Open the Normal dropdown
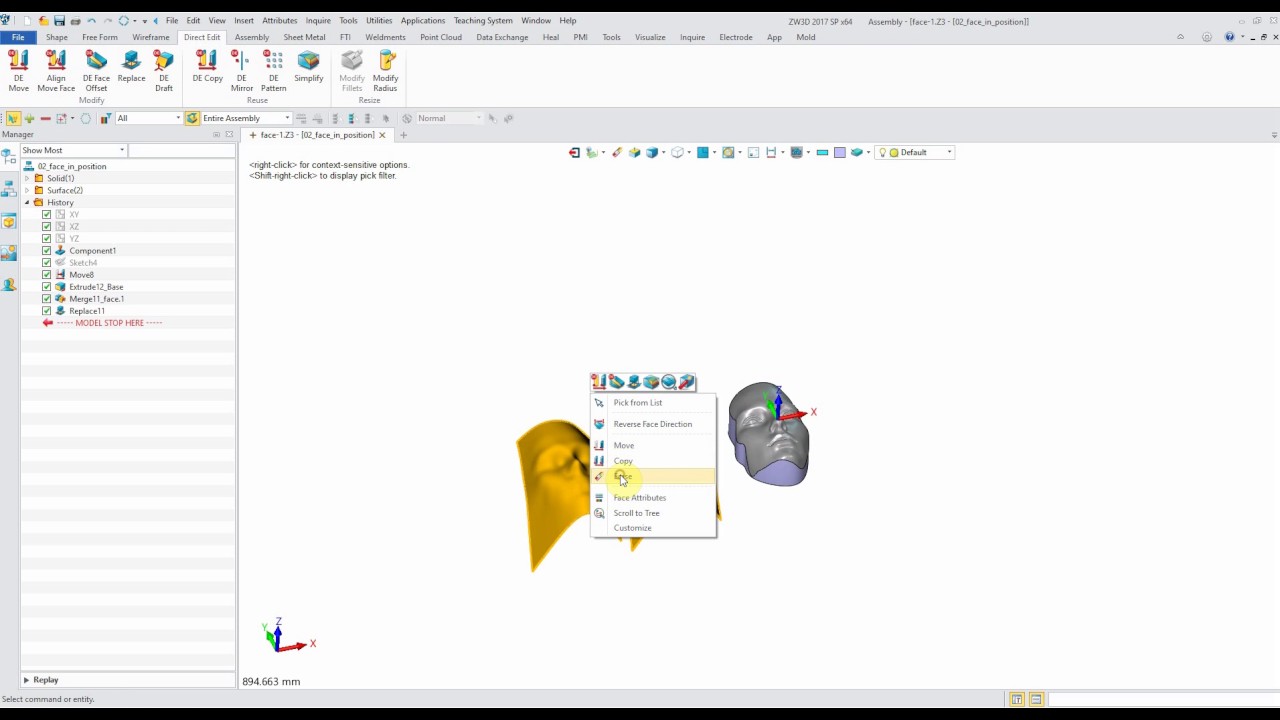1280x720 pixels. point(448,118)
